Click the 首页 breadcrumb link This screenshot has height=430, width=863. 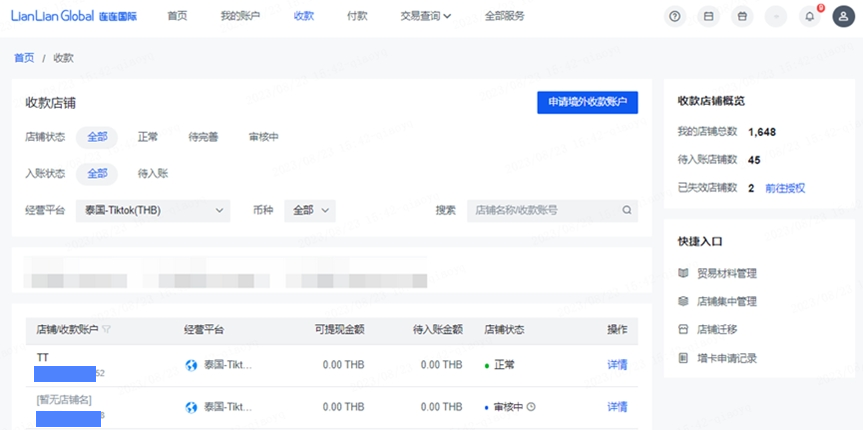pyautogui.click(x=24, y=58)
